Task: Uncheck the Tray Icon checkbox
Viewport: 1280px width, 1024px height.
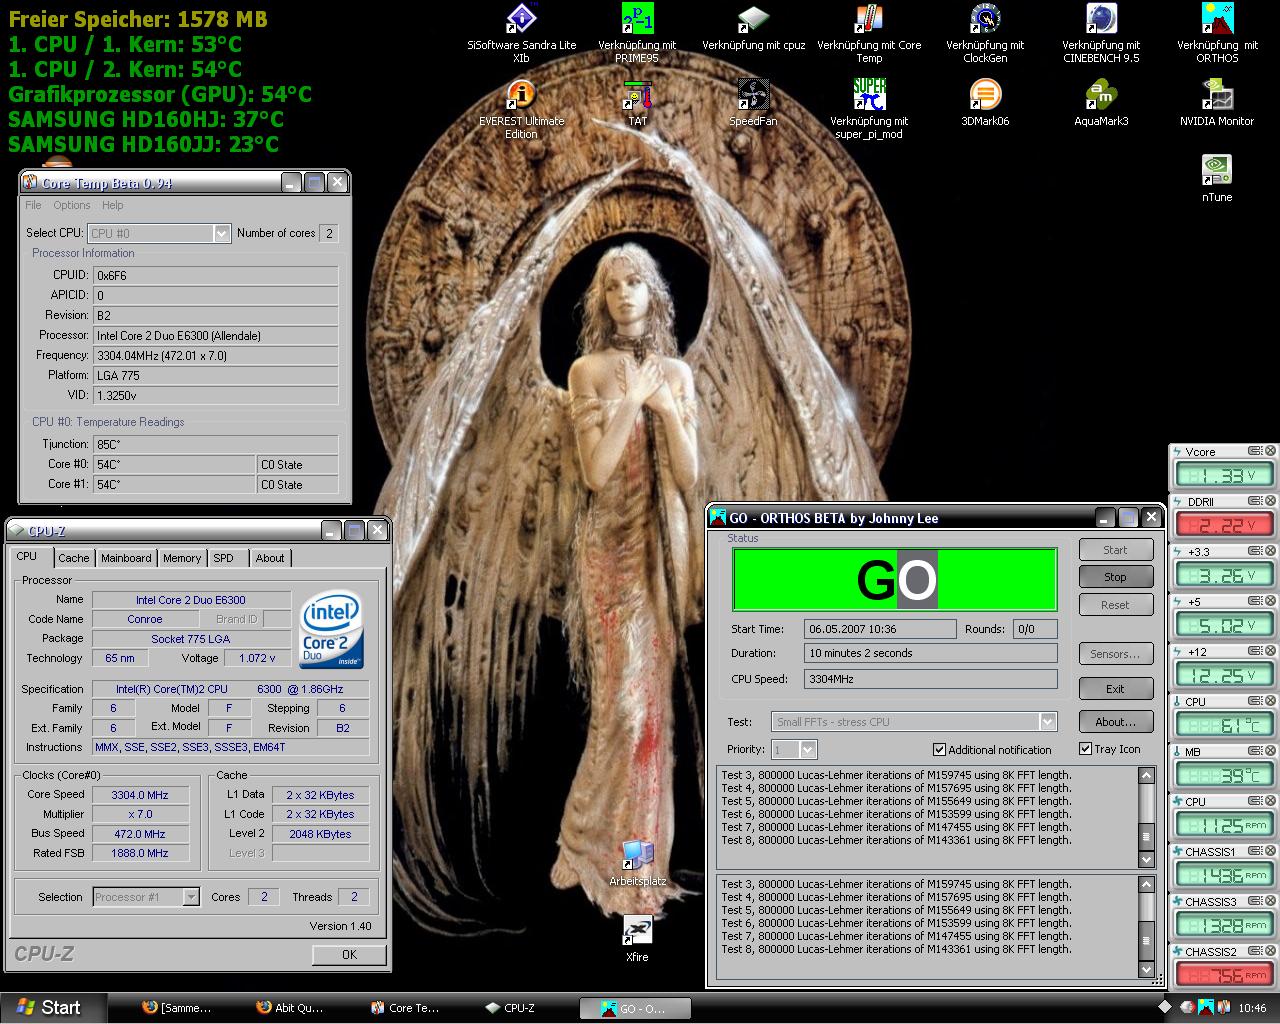Action: [1085, 748]
